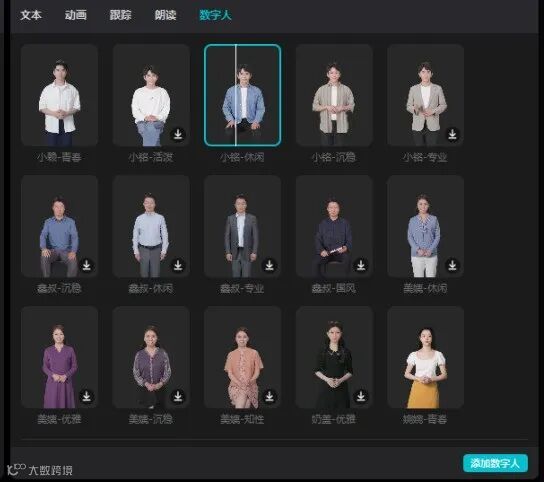
Task: Click the label text 美婧-优雅
Action: click(x=59, y=419)
